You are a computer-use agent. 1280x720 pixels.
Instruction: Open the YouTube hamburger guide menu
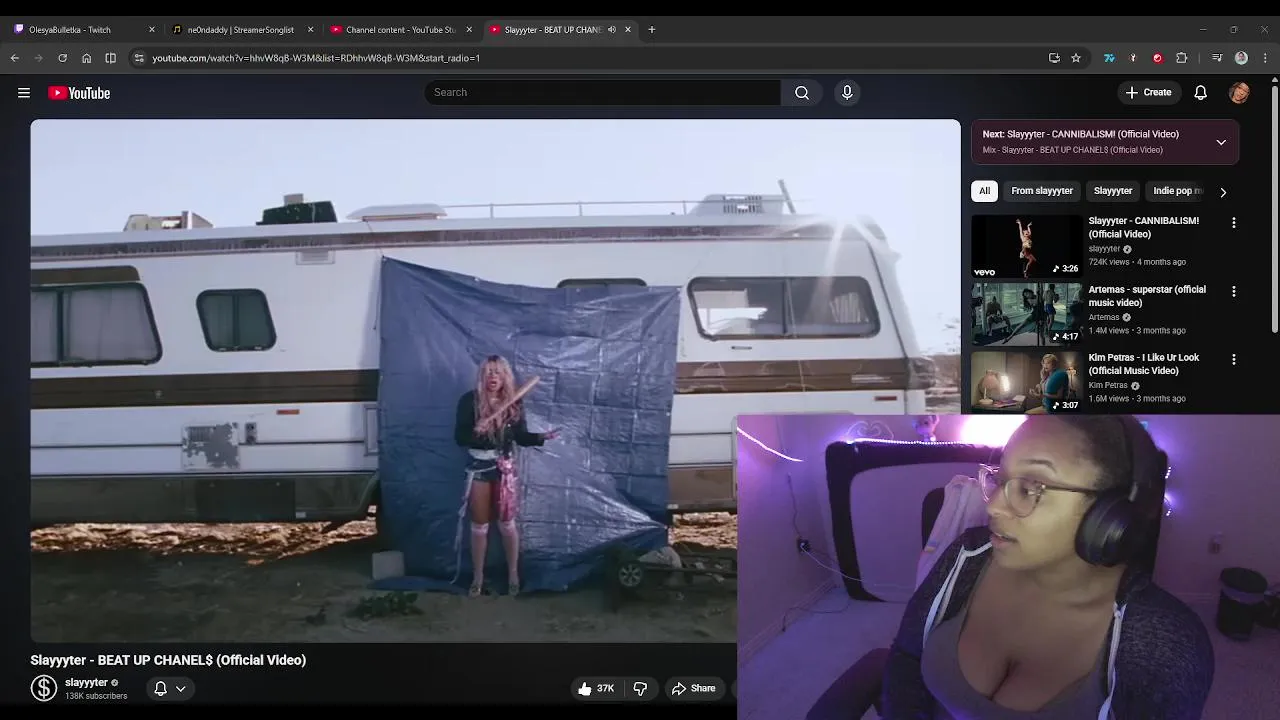click(24, 93)
